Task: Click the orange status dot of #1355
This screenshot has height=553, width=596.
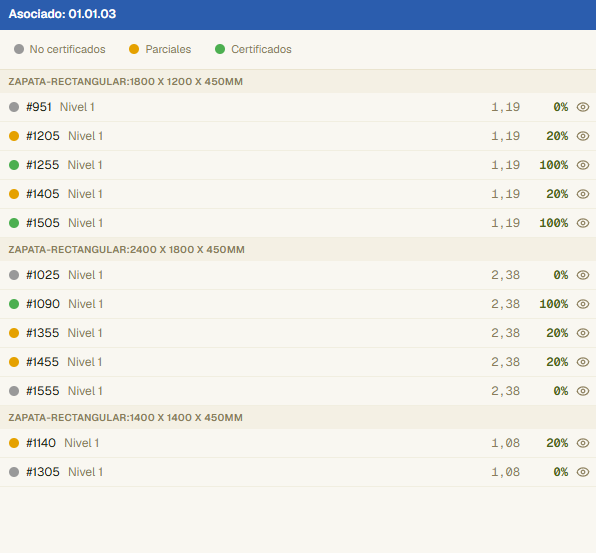Action: pyautogui.click(x=14, y=333)
